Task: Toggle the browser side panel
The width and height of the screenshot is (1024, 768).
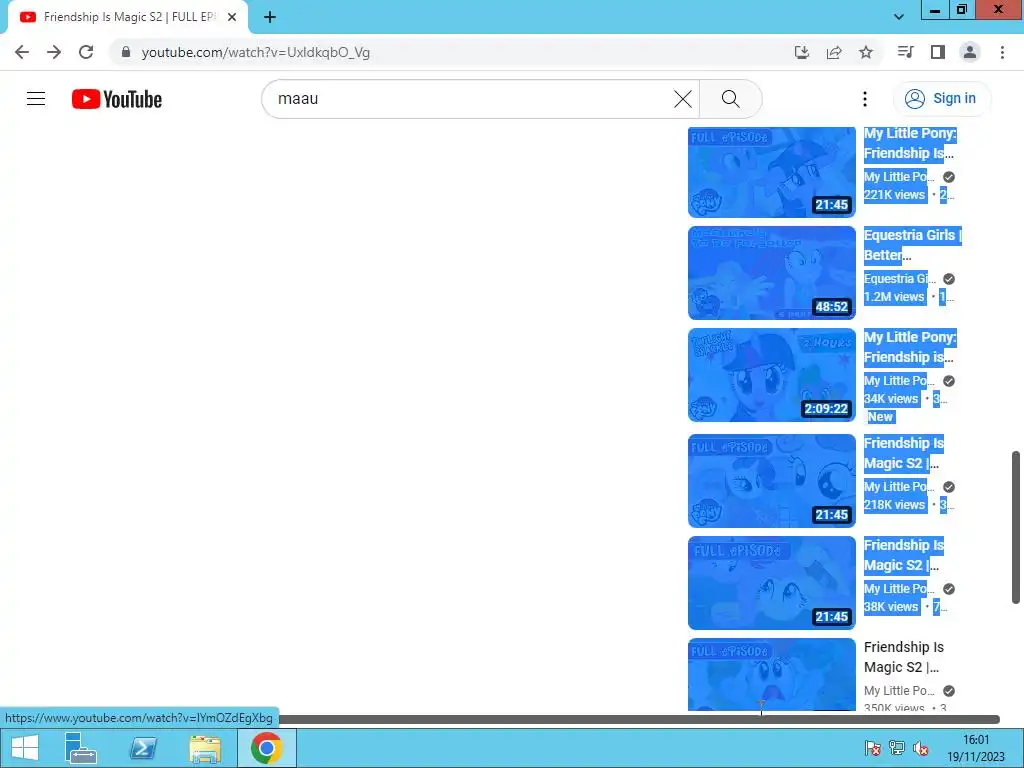Action: [938, 52]
